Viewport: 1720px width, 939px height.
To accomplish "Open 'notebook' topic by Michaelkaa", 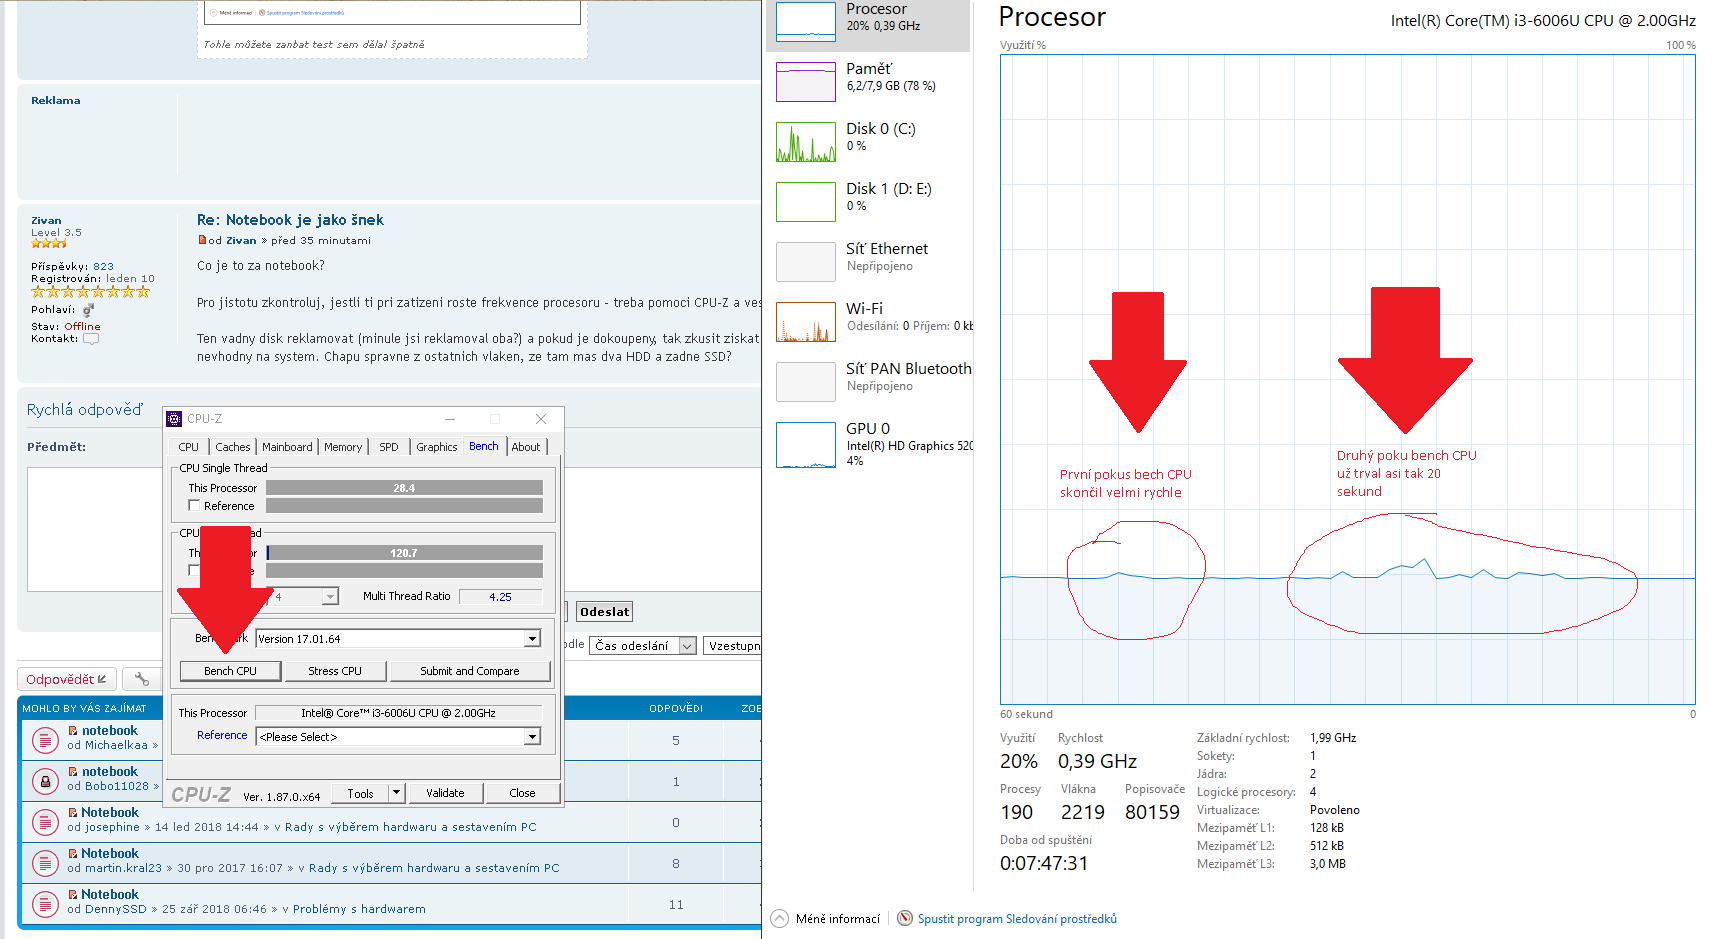I will click(x=110, y=731).
